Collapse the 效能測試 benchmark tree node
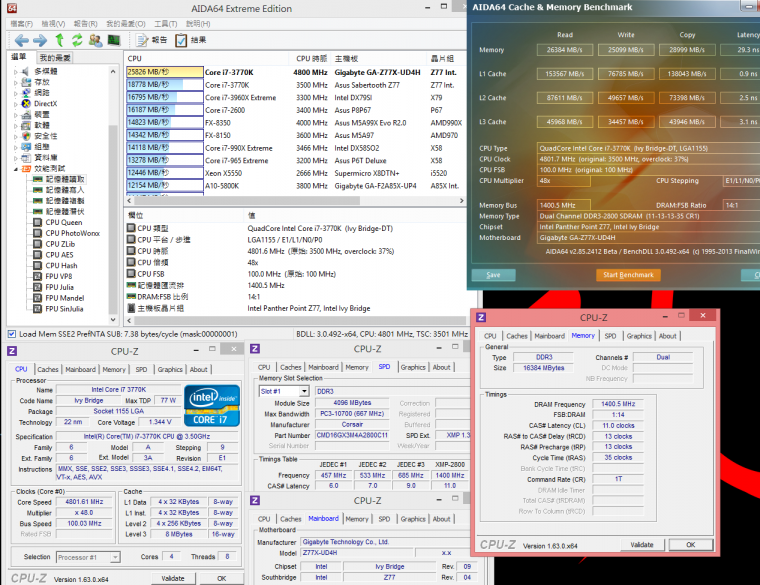 click(15, 167)
